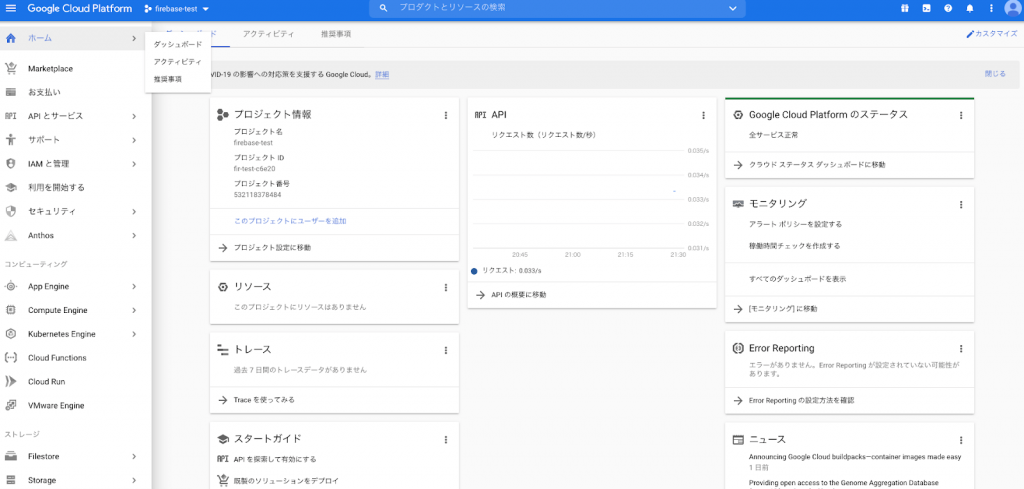Expand the App Engine submenu chevron

point(134,287)
